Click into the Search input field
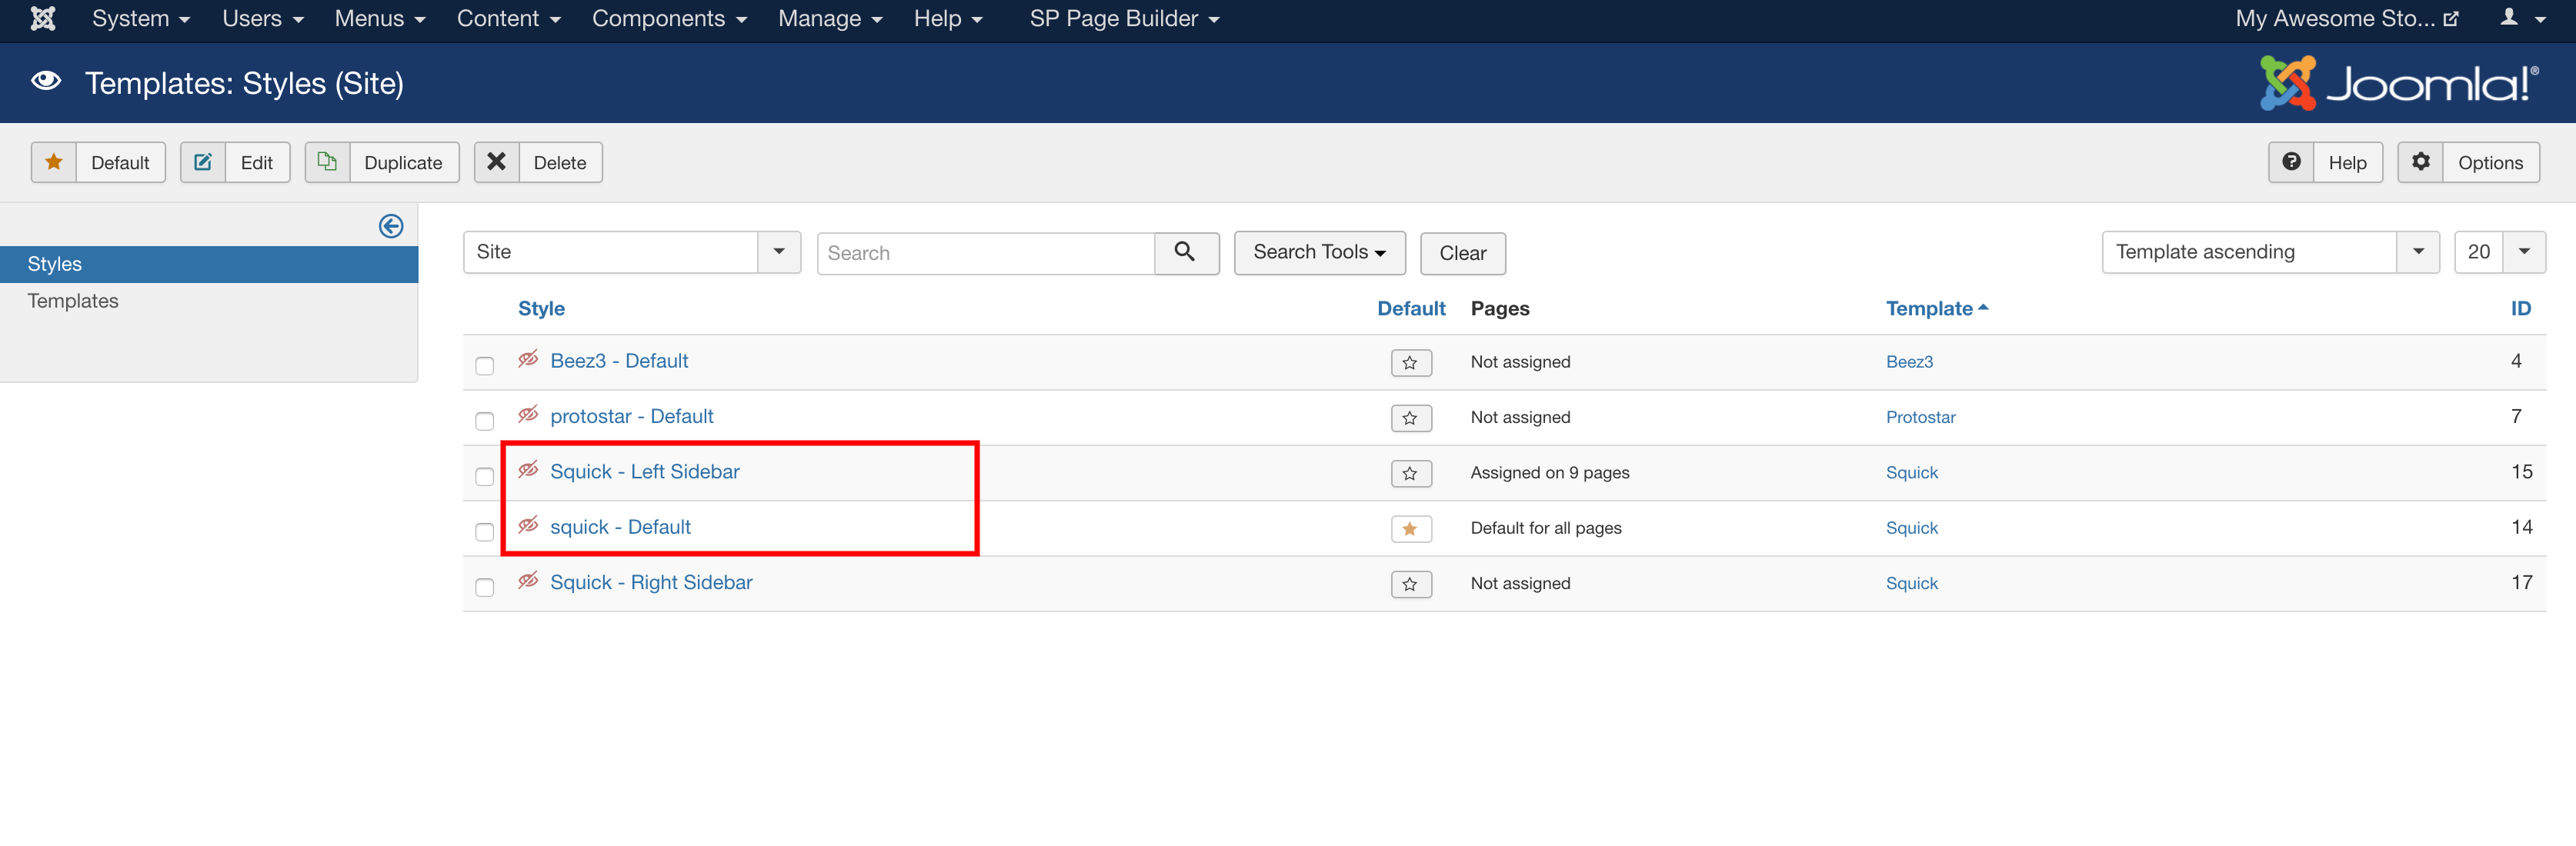Screen dimensions: 2576x846 click(985, 253)
